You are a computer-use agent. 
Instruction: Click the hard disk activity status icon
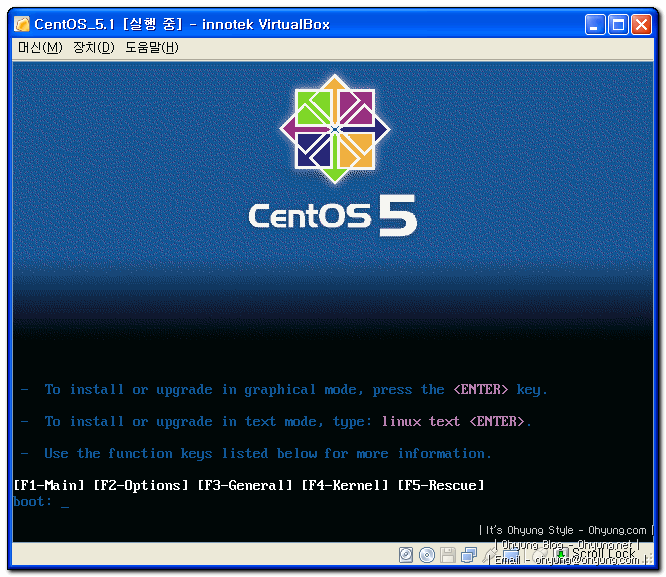(406, 555)
